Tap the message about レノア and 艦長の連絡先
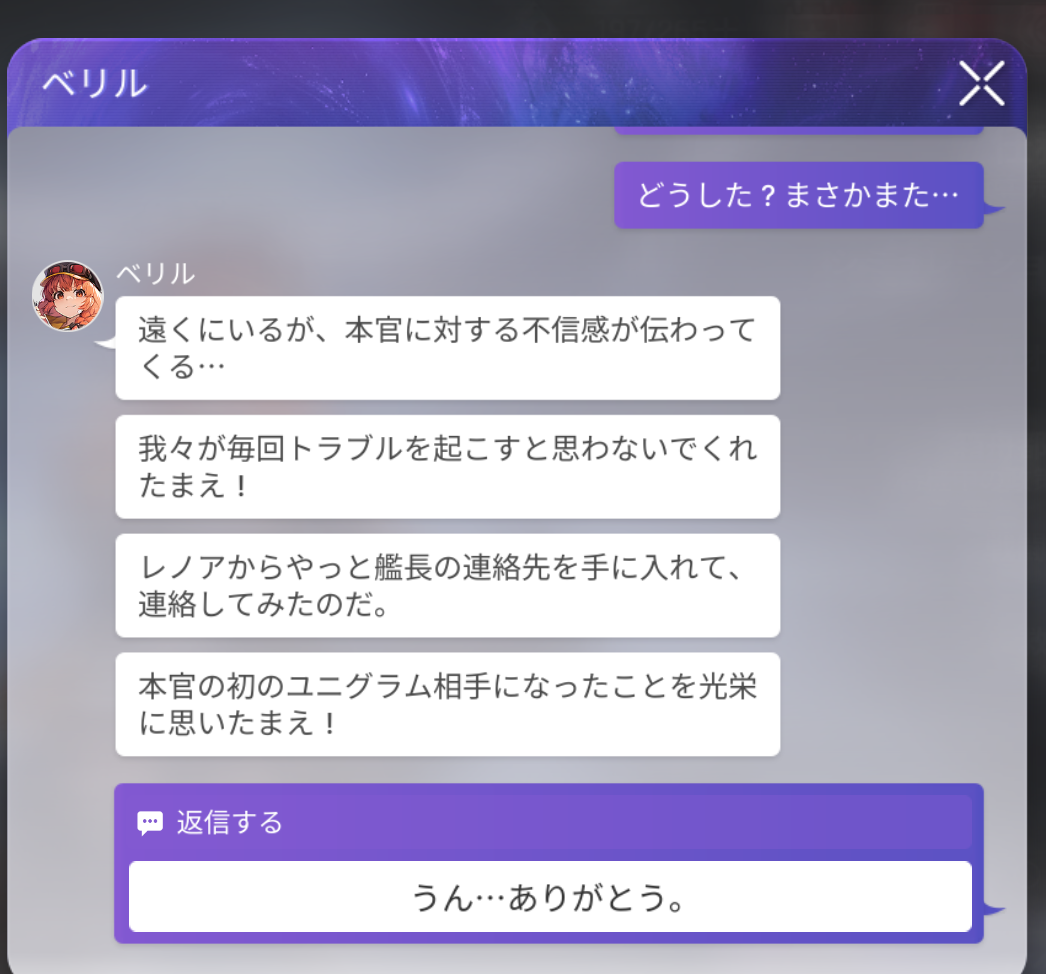The height and width of the screenshot is (974, 1046). (x=448, y=586)
